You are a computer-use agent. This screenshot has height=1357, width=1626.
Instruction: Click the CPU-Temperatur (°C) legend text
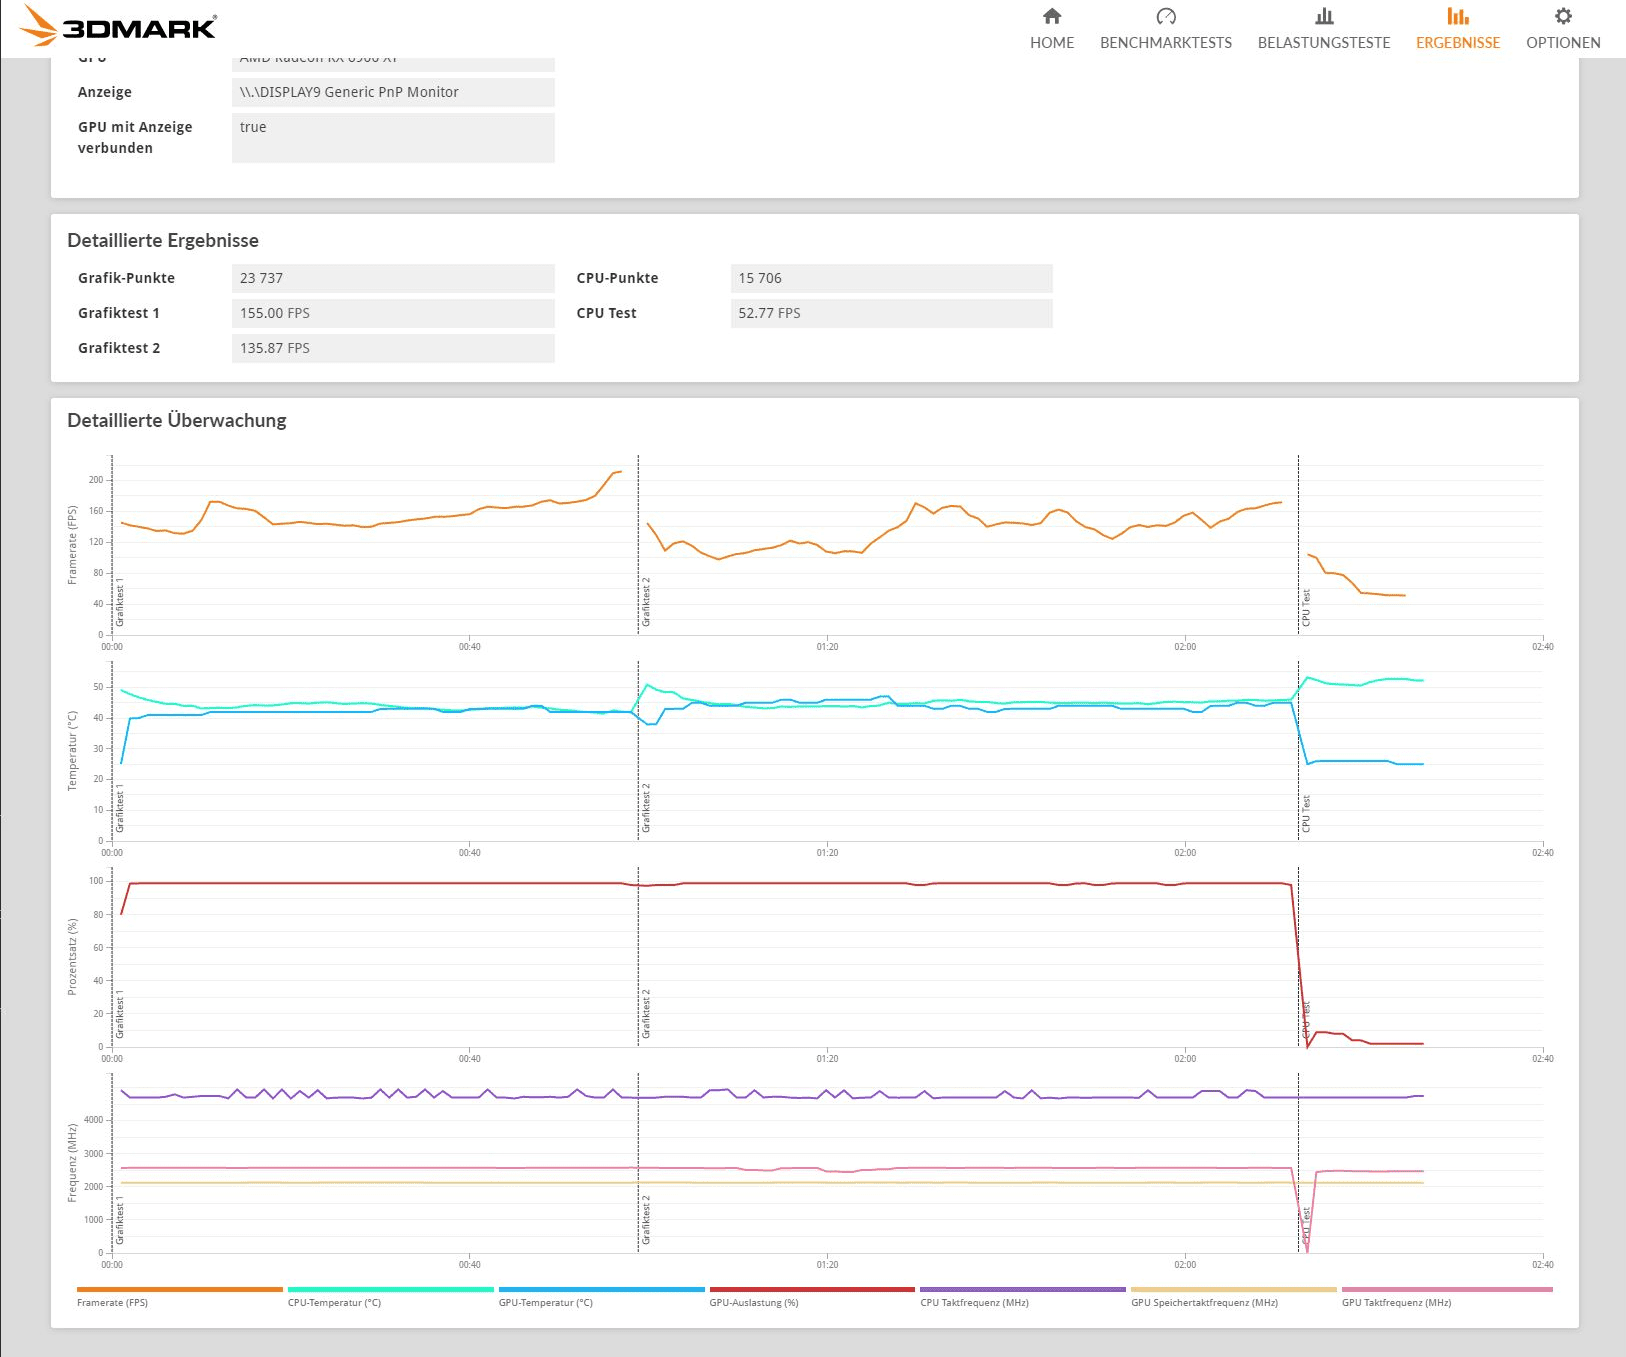point(334,1303)
